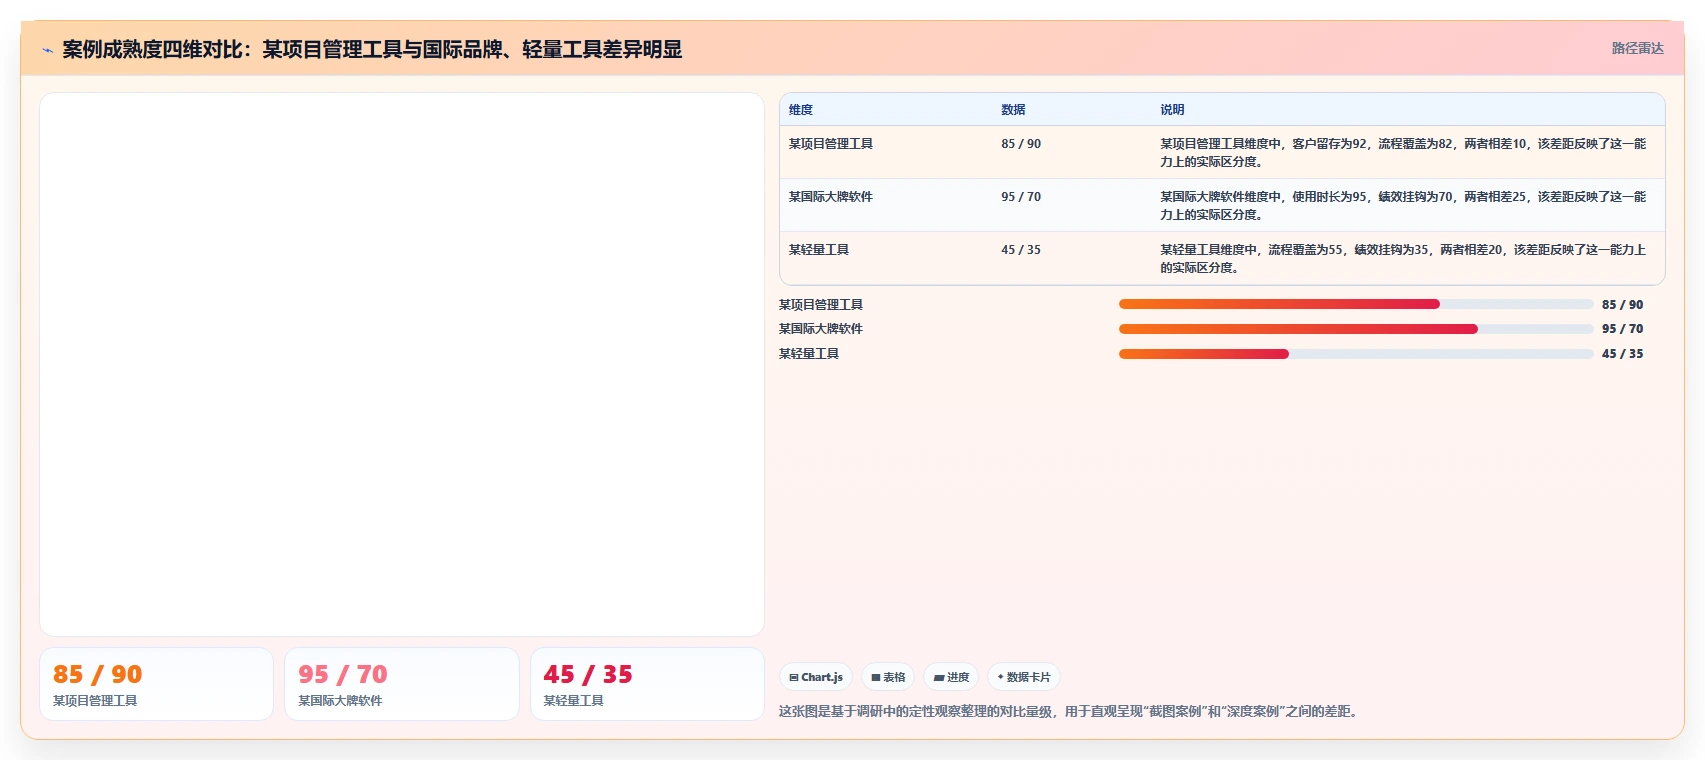Click the 某轻量工具 progress bar
Viewport: 1705px width, 760px height.
[1356, 354]
